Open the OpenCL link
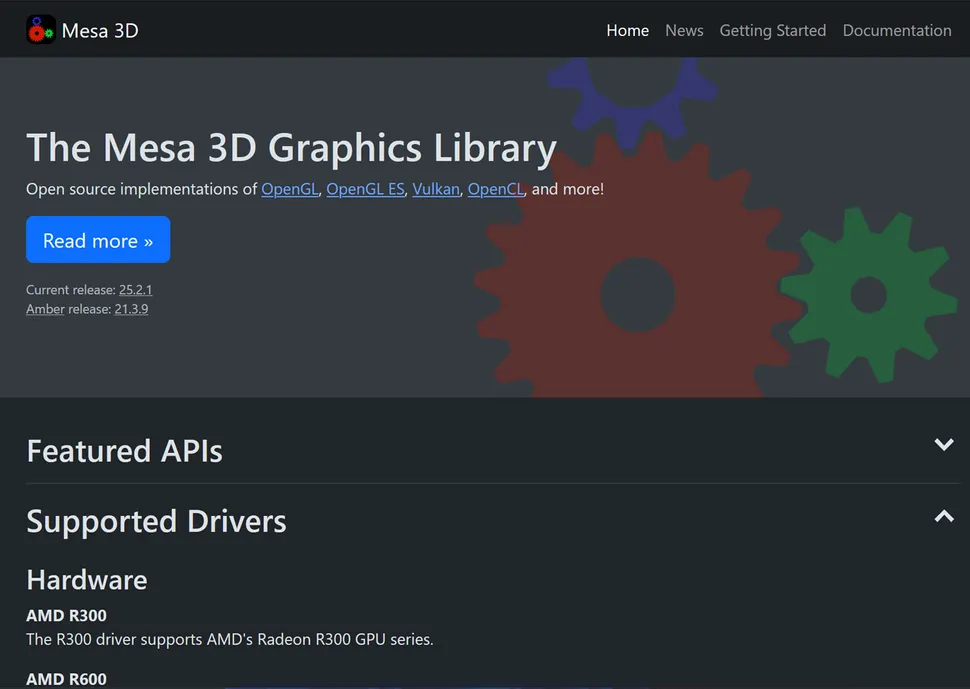The height and width of the screenshot is (689, 970). tap(495, 189)
